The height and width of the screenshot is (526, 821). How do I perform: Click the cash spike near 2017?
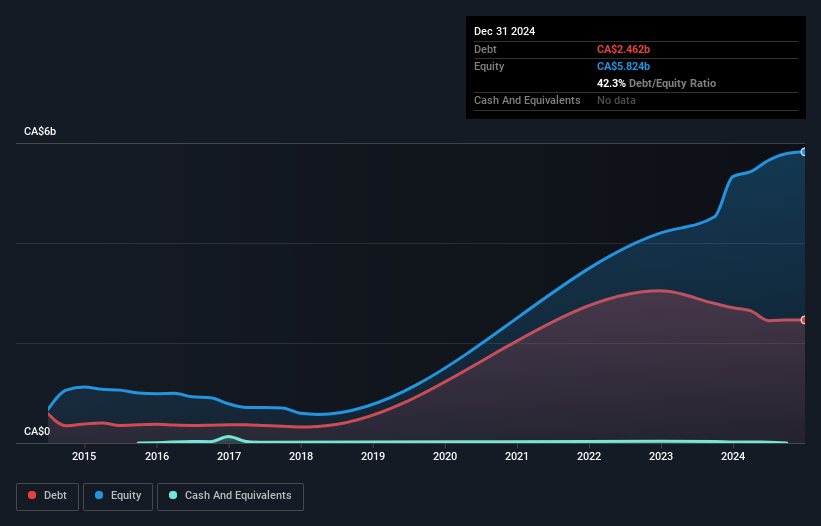tap(229, 437)
